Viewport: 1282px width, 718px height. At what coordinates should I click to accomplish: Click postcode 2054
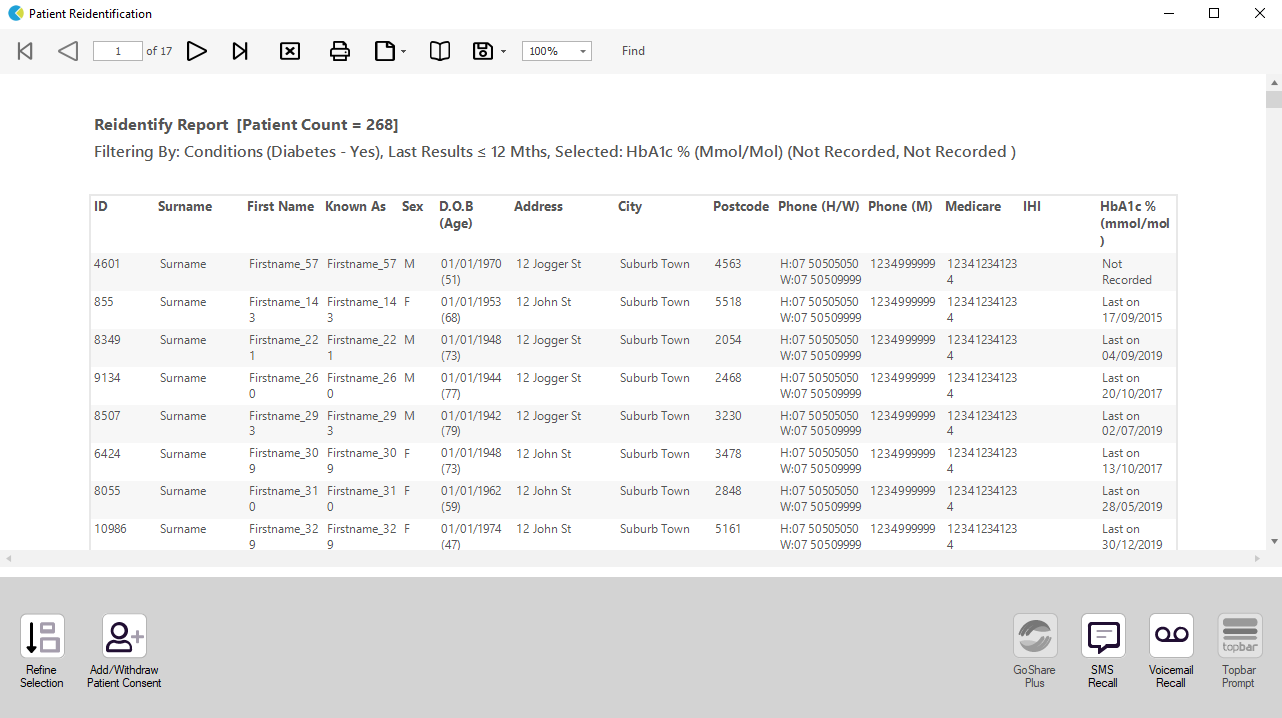(728, 340)
